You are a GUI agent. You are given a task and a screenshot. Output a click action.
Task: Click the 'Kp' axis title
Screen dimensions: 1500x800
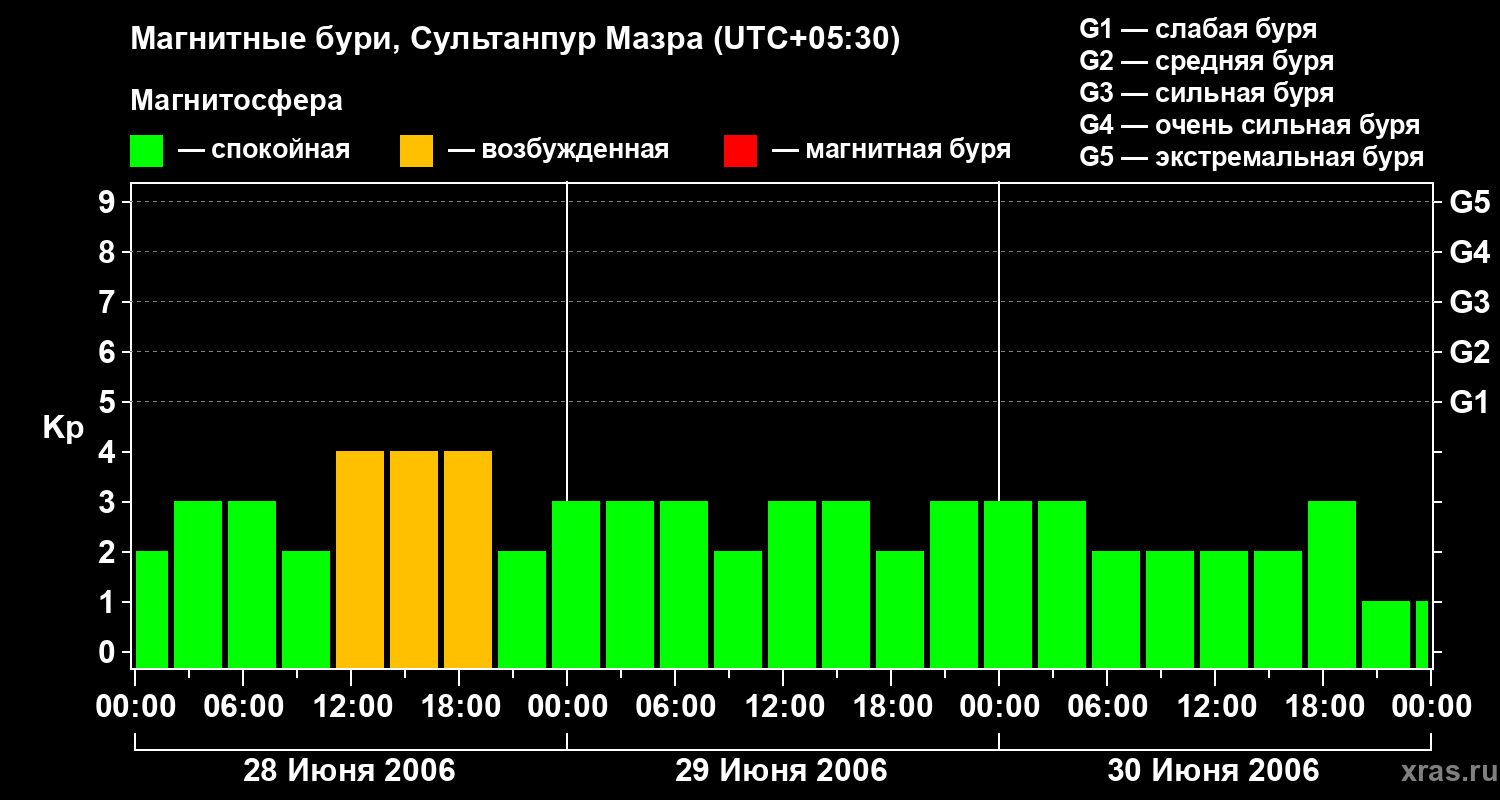(x=63, y=429)
